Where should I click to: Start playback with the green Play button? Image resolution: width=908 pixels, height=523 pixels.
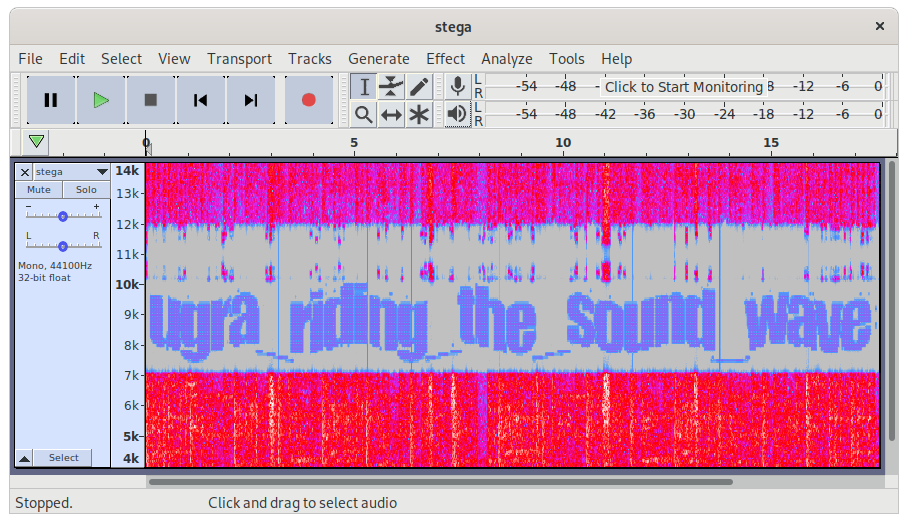click(101, 100)
